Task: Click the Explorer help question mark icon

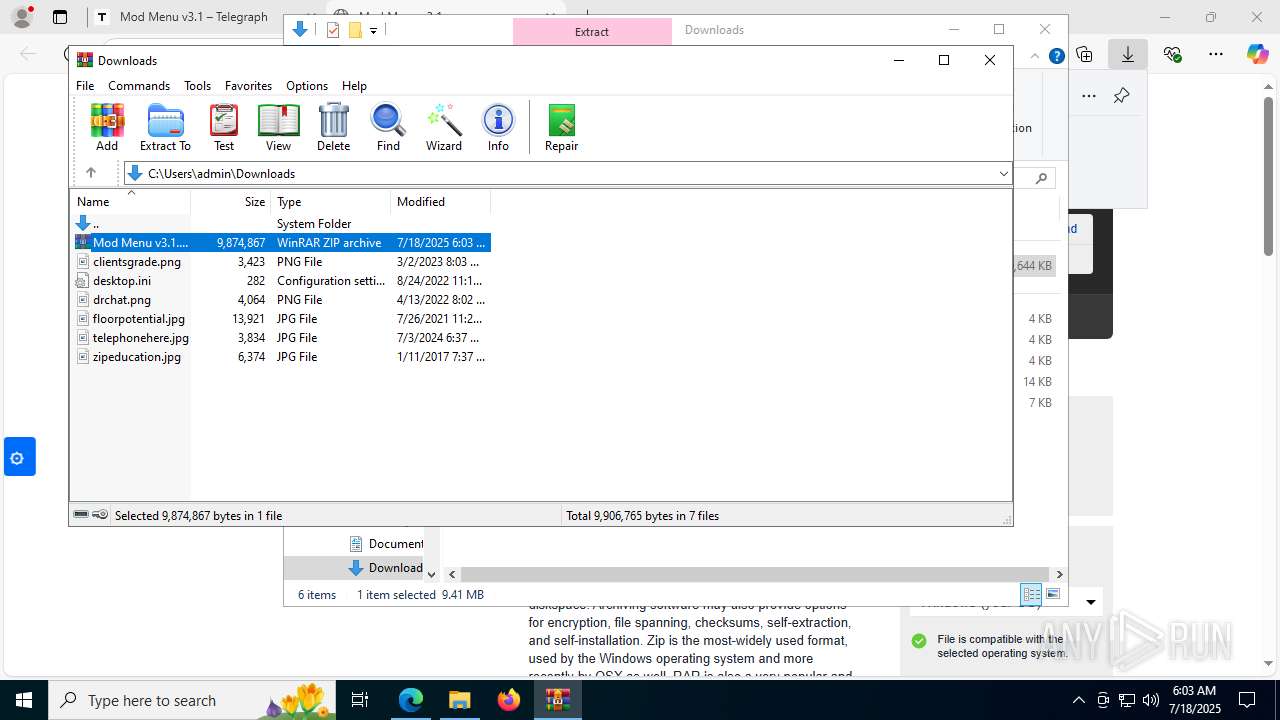Action: click(1056, 56)
